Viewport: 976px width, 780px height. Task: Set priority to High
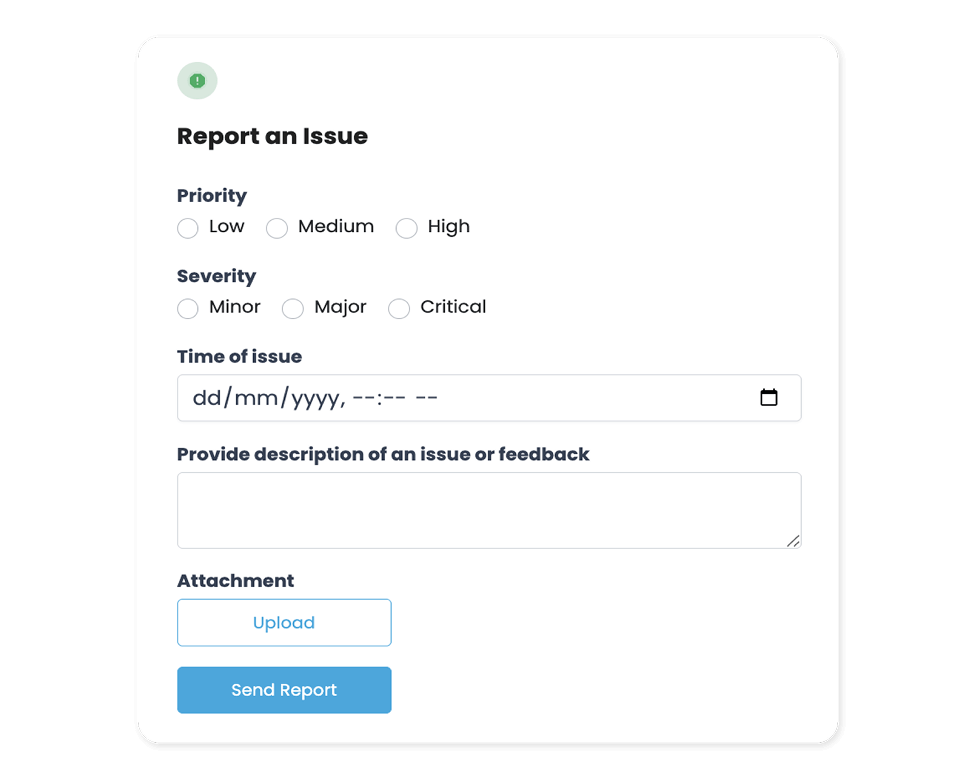(406, 228)
